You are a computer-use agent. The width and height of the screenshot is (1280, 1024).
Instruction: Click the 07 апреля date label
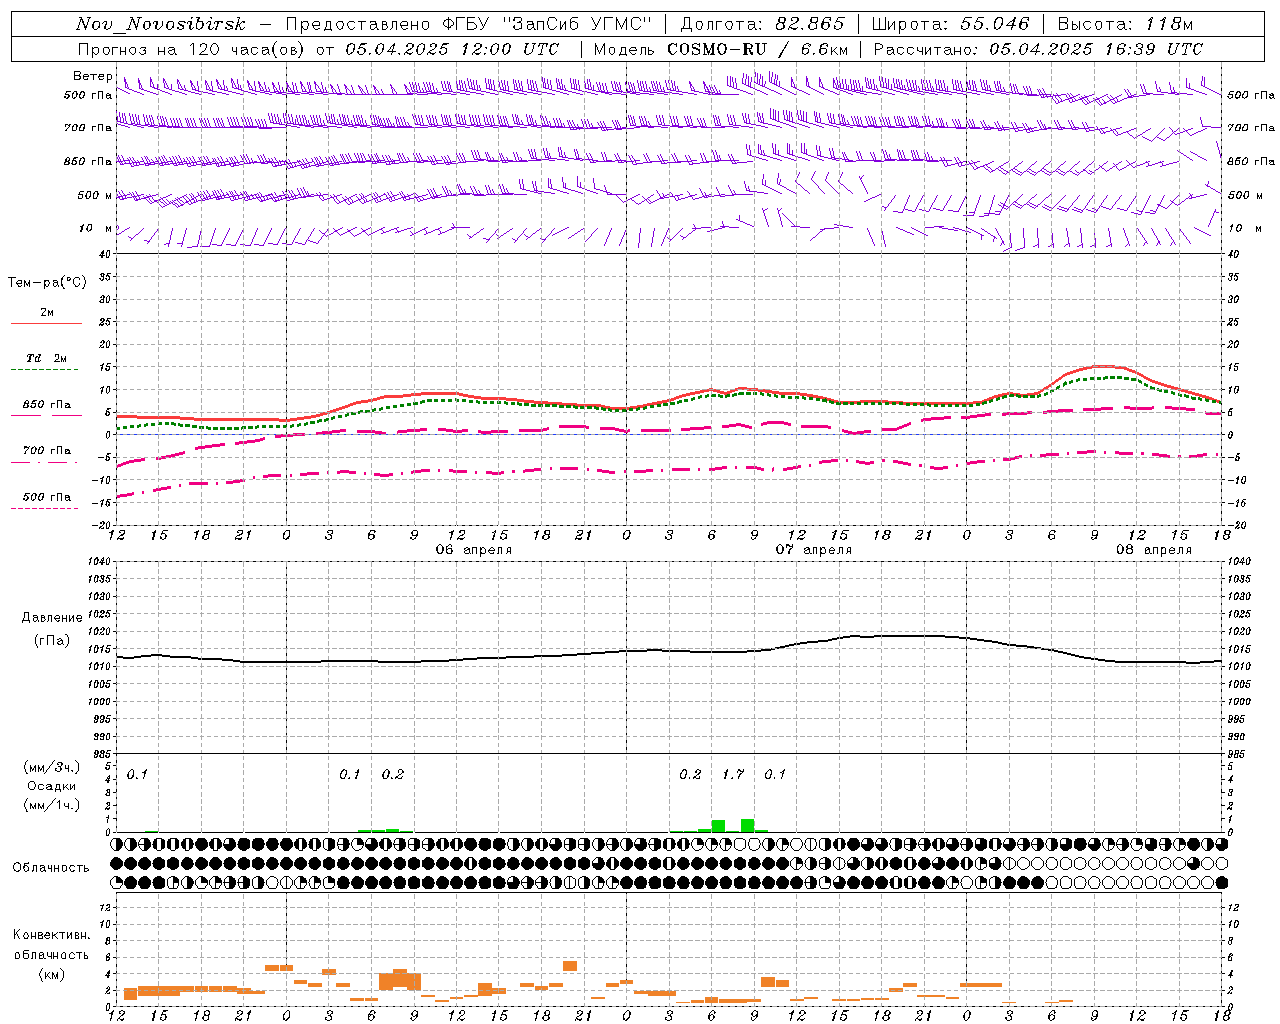click(x=814, y=550)
